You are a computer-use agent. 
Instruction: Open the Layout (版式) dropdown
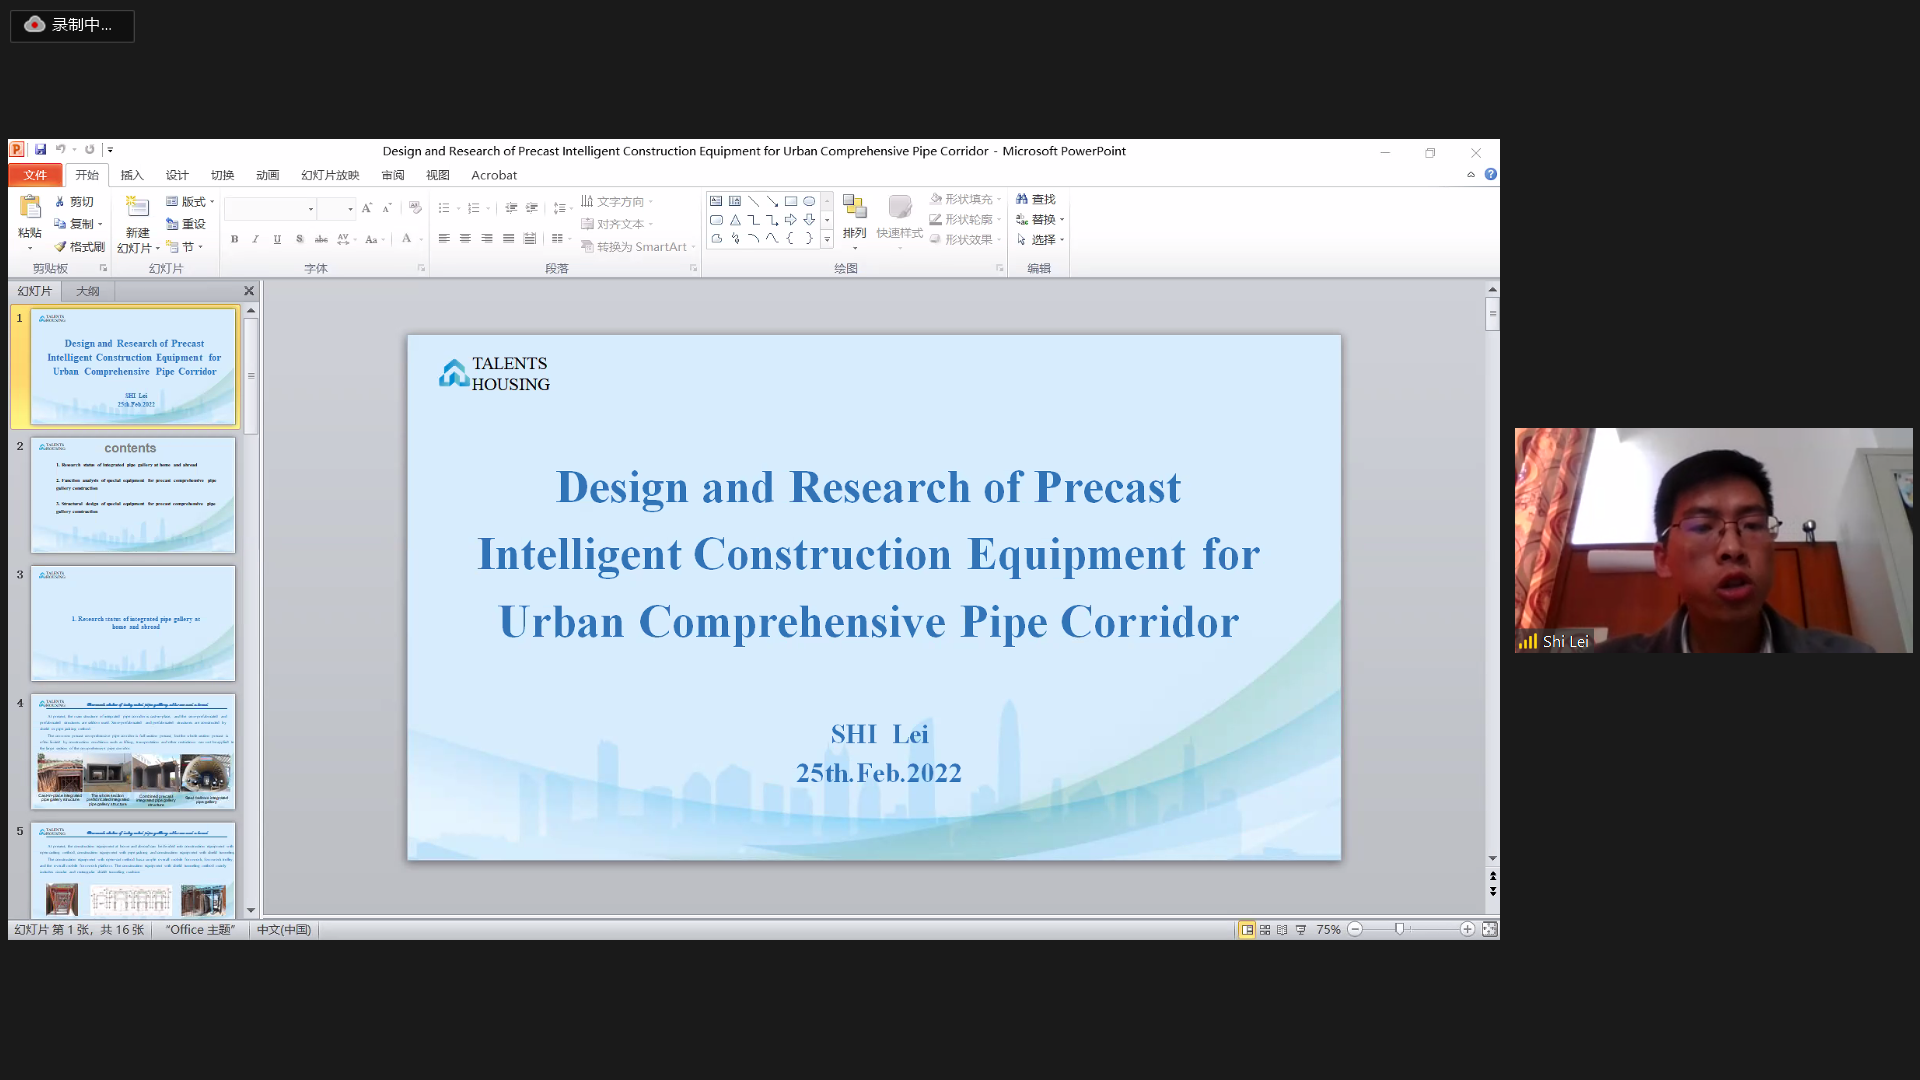click(191, 202)
